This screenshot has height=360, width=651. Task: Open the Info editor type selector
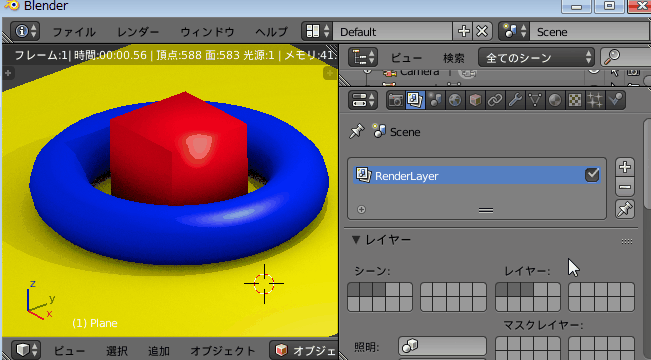[25, 31]
